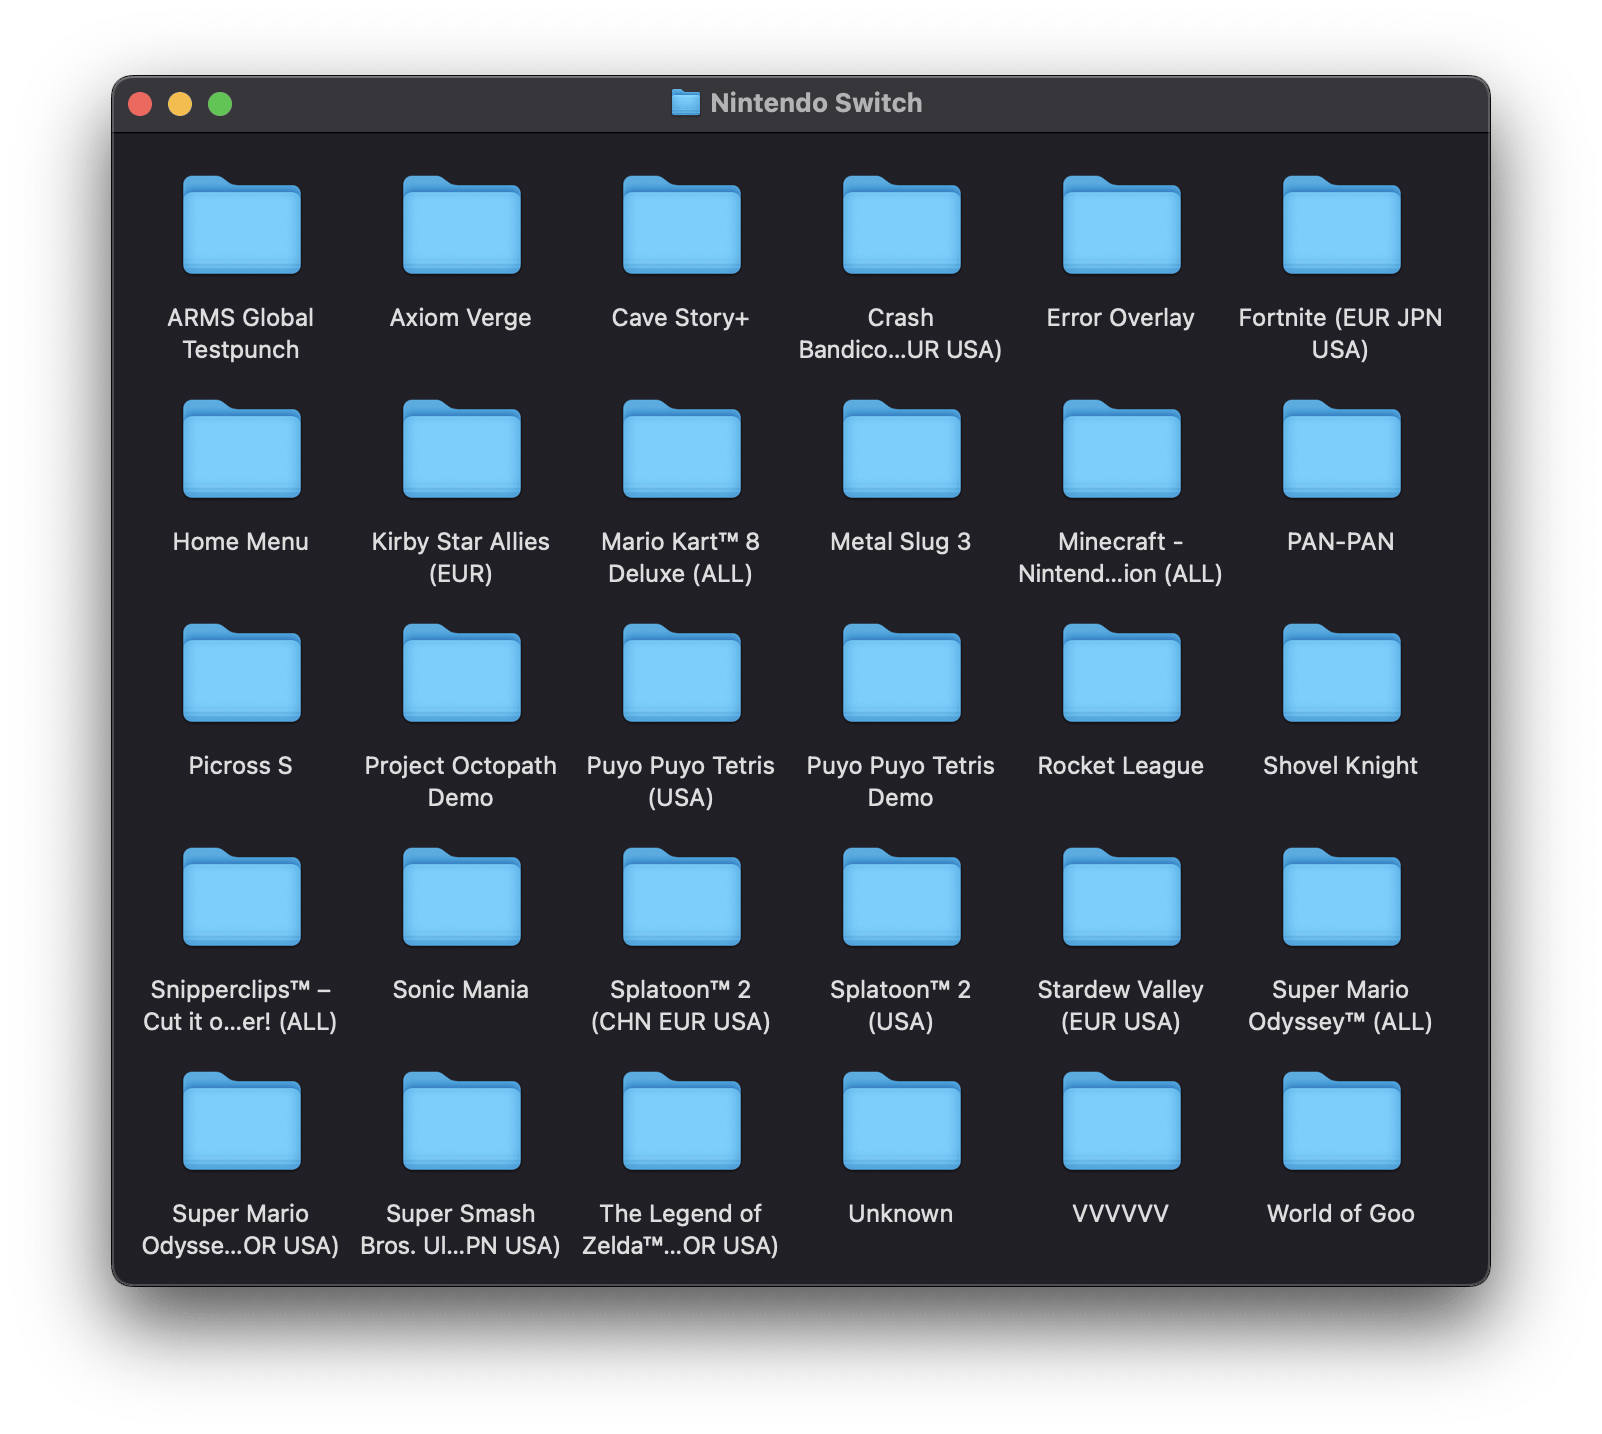The image size is (1602, 1434).
Task: Click the Super Smash Bros. folder icon
Action: [461, 1121]
